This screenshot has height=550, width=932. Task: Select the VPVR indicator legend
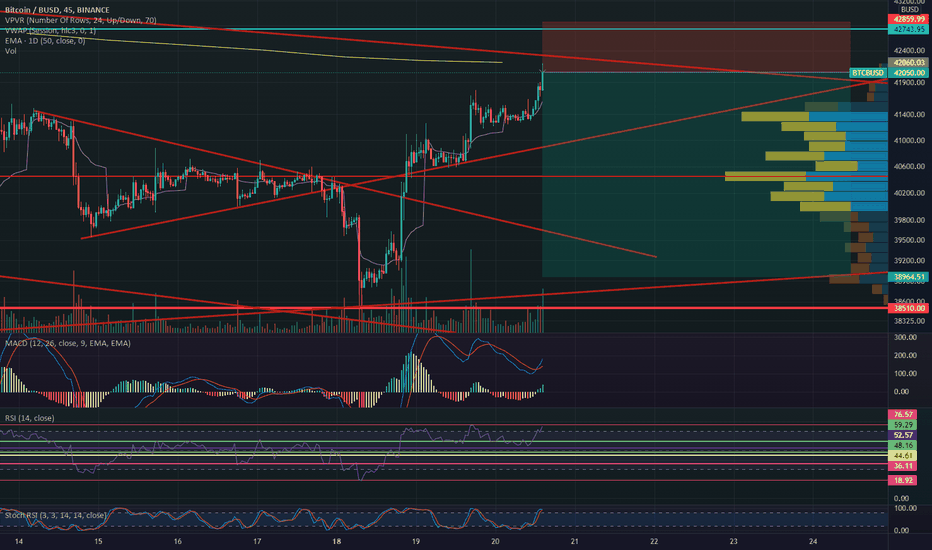click(81, 20)
